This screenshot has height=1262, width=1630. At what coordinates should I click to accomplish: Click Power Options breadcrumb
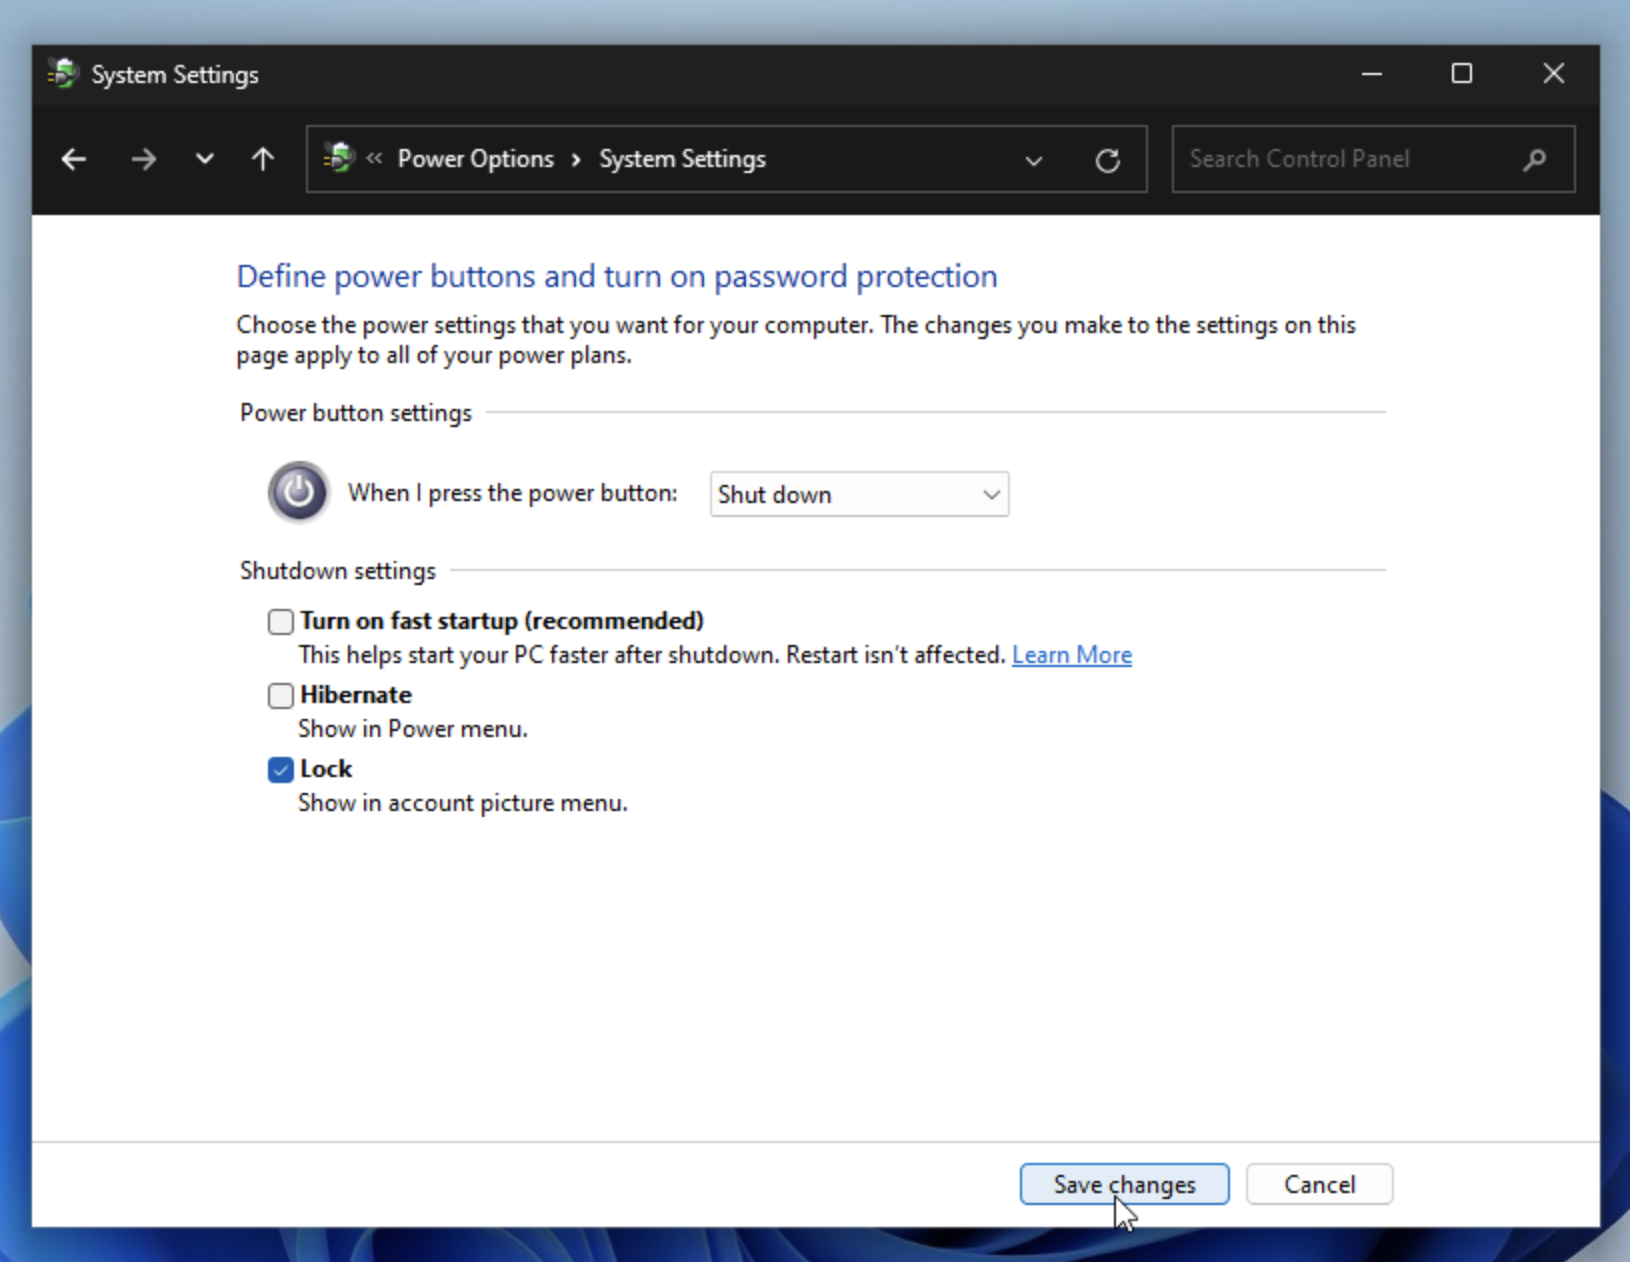click(475, 159)
